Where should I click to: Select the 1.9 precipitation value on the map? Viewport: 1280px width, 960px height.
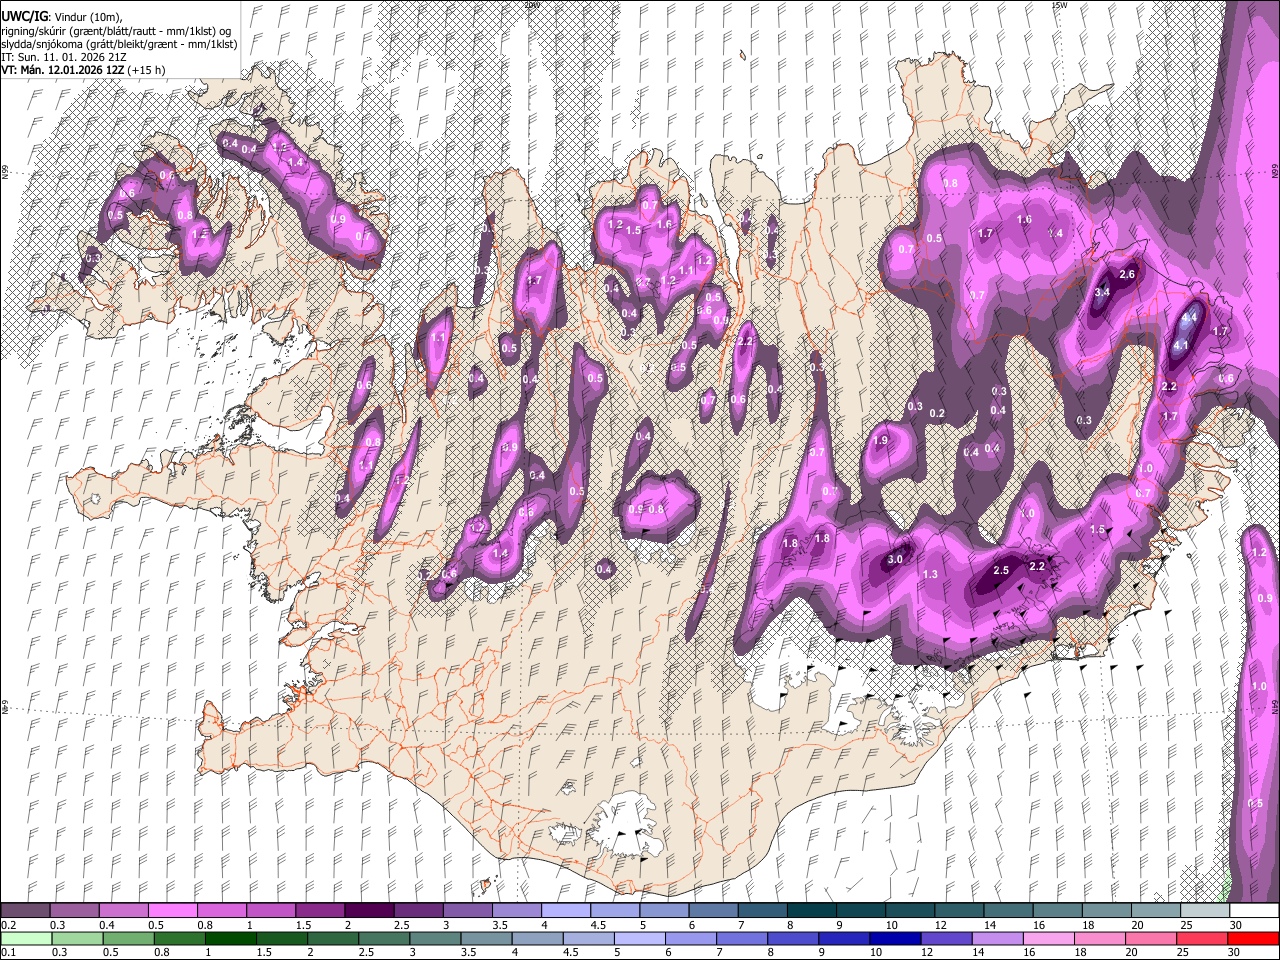pos(880,441)
